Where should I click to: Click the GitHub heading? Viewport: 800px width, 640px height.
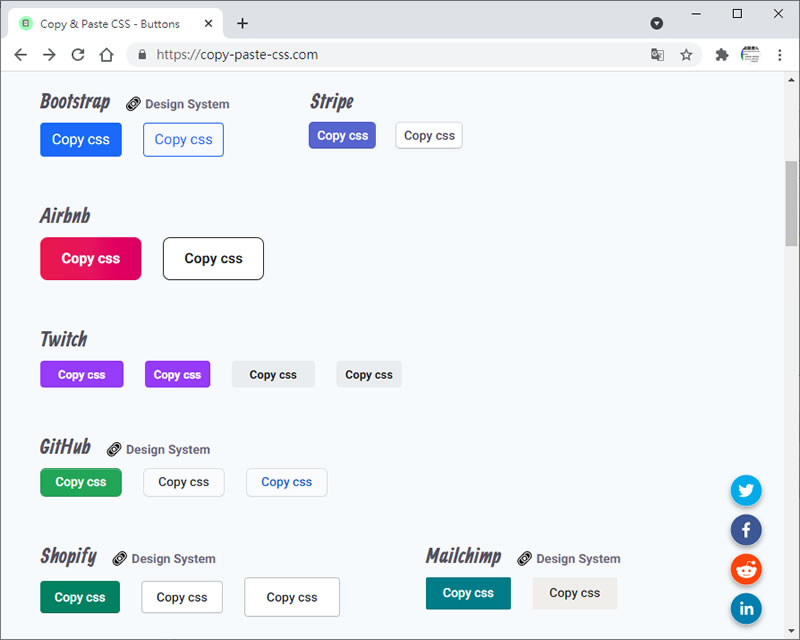coord(65,447)
